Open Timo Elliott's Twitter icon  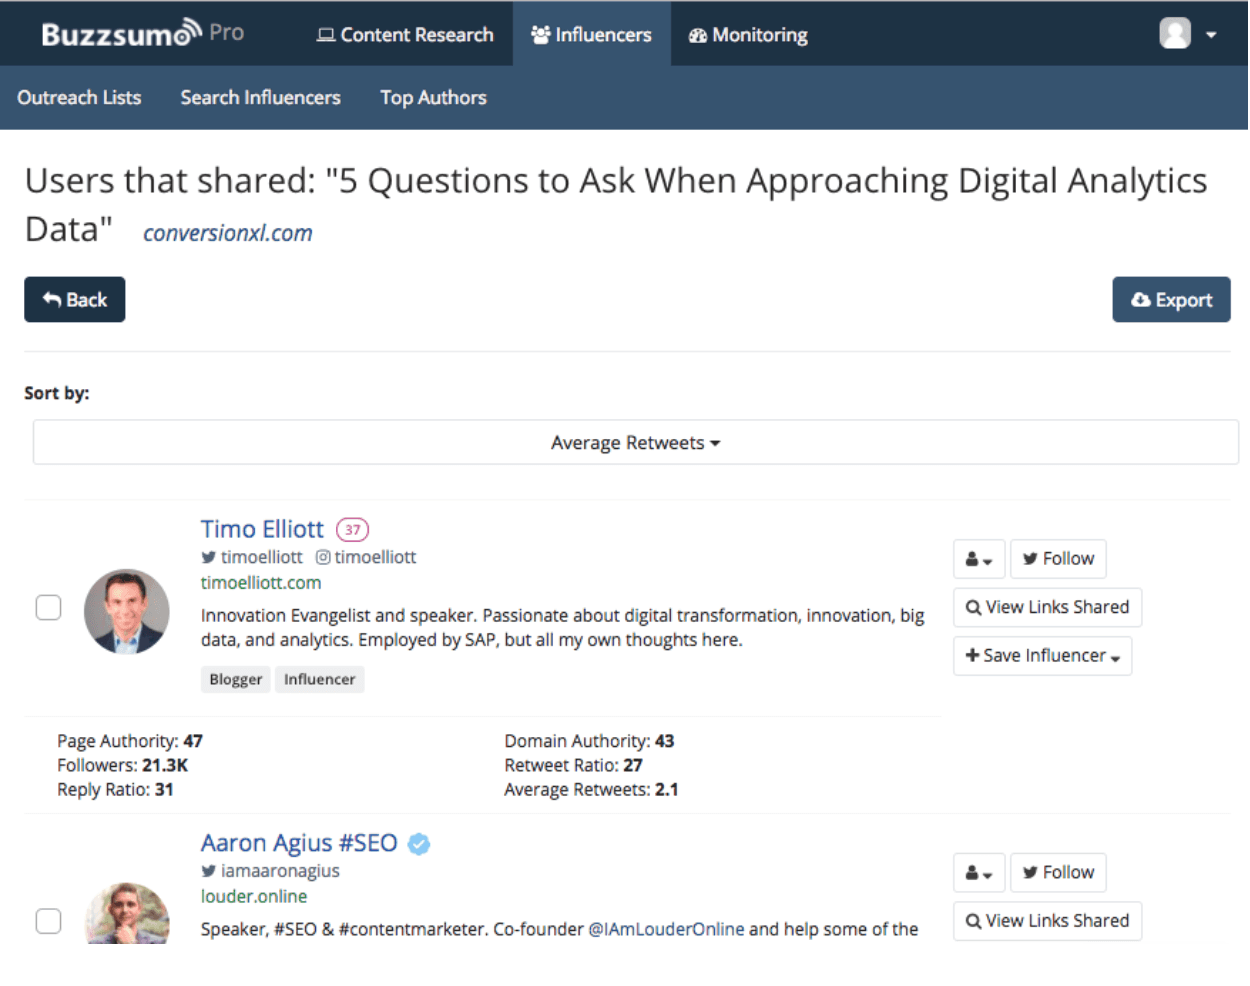click(209, 557)
